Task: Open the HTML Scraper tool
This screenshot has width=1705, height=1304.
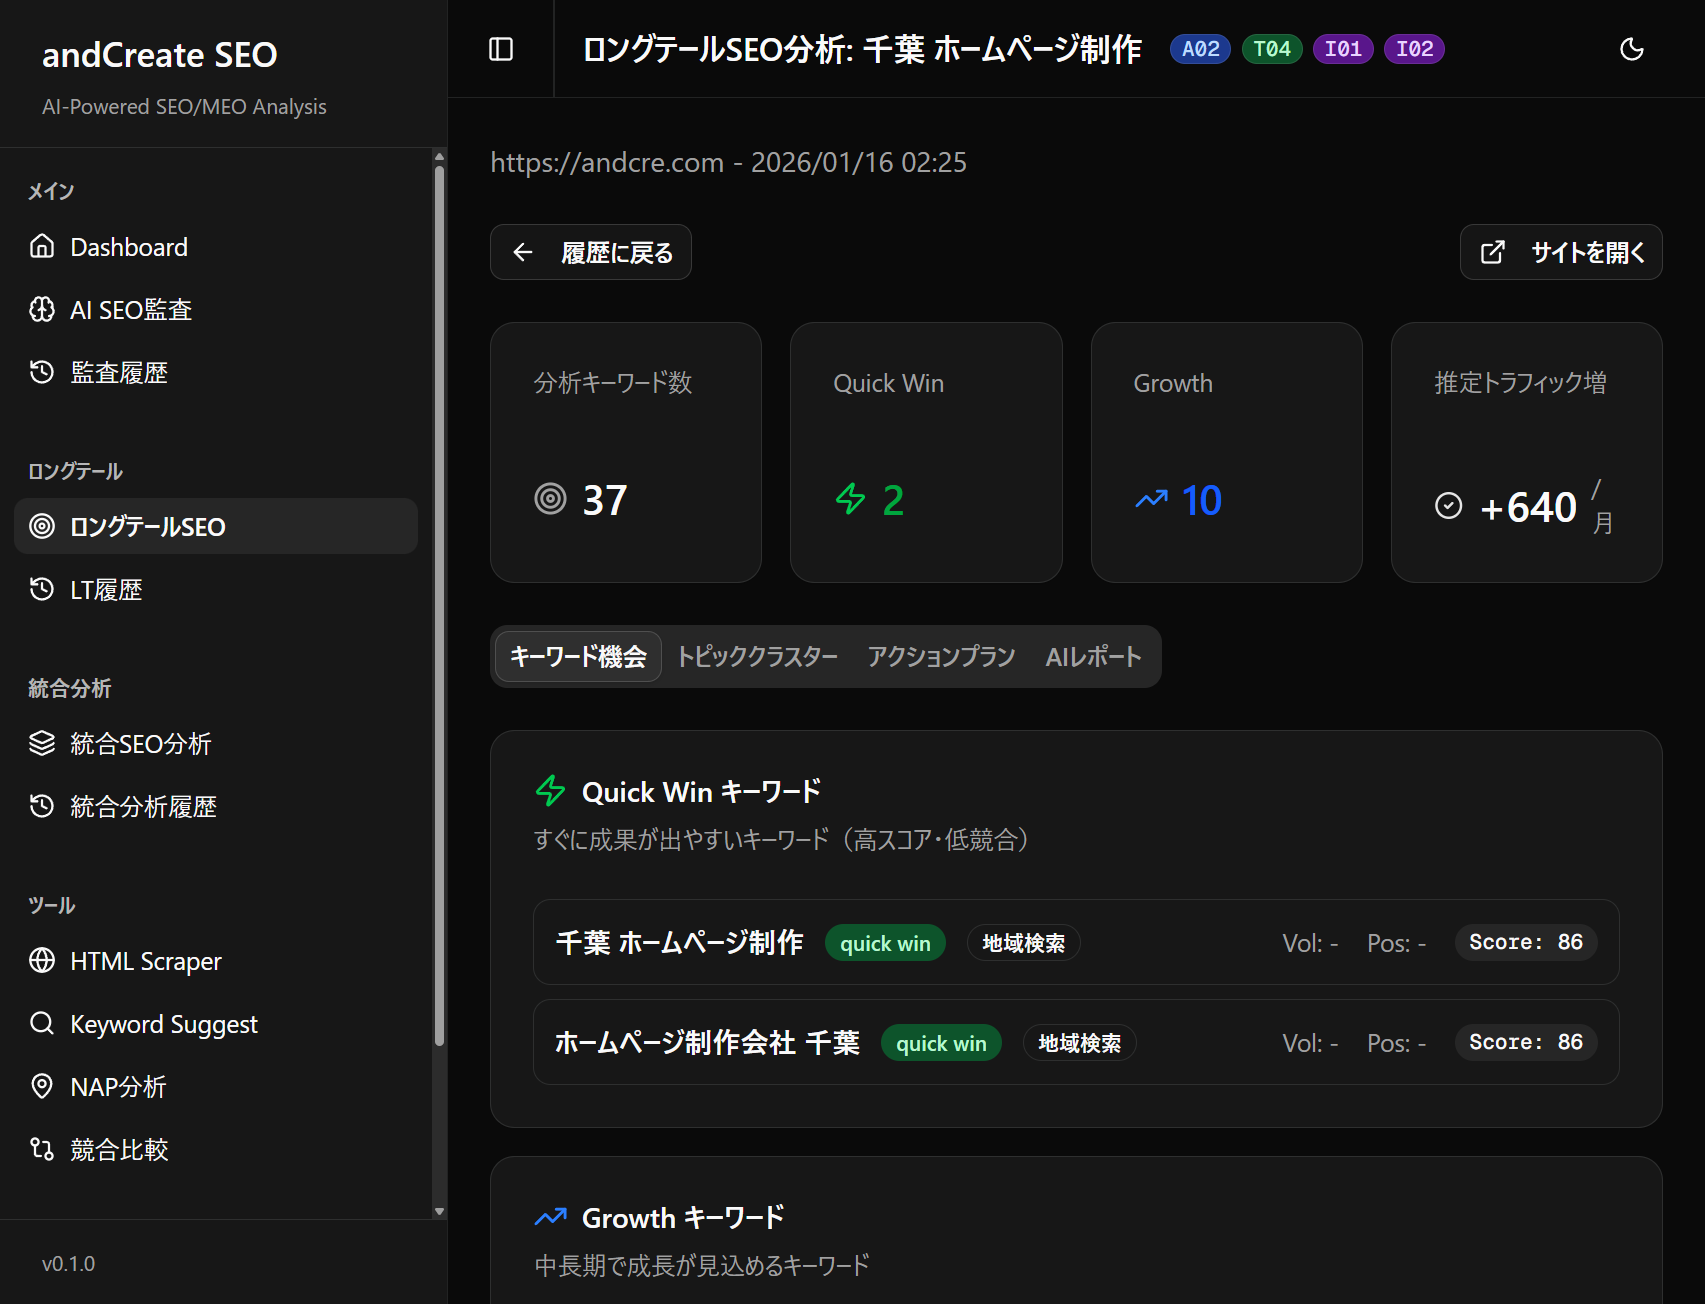Action: [x=145, y=961]
